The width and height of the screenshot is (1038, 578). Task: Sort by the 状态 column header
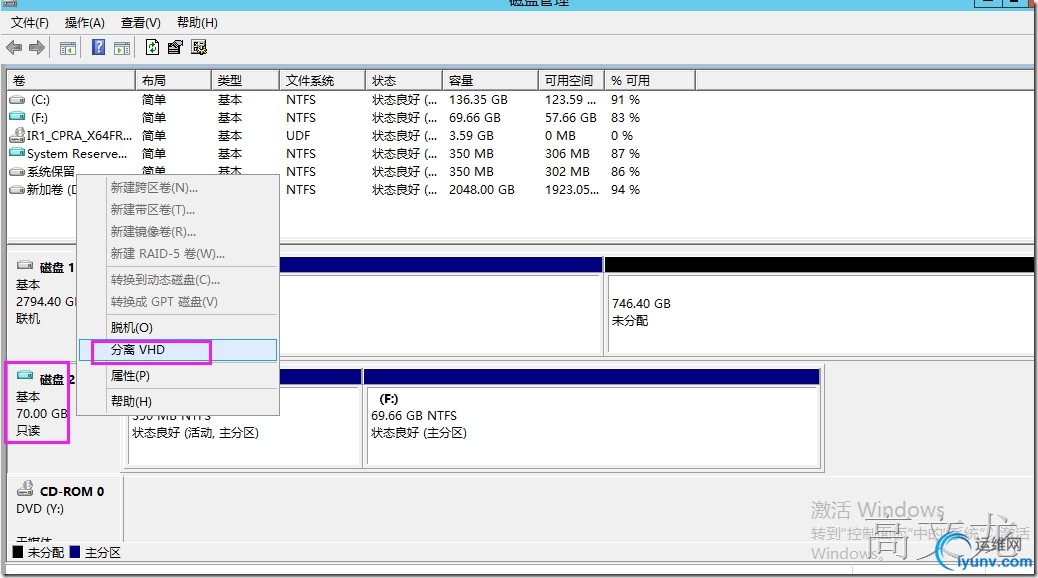pos(404,80)
